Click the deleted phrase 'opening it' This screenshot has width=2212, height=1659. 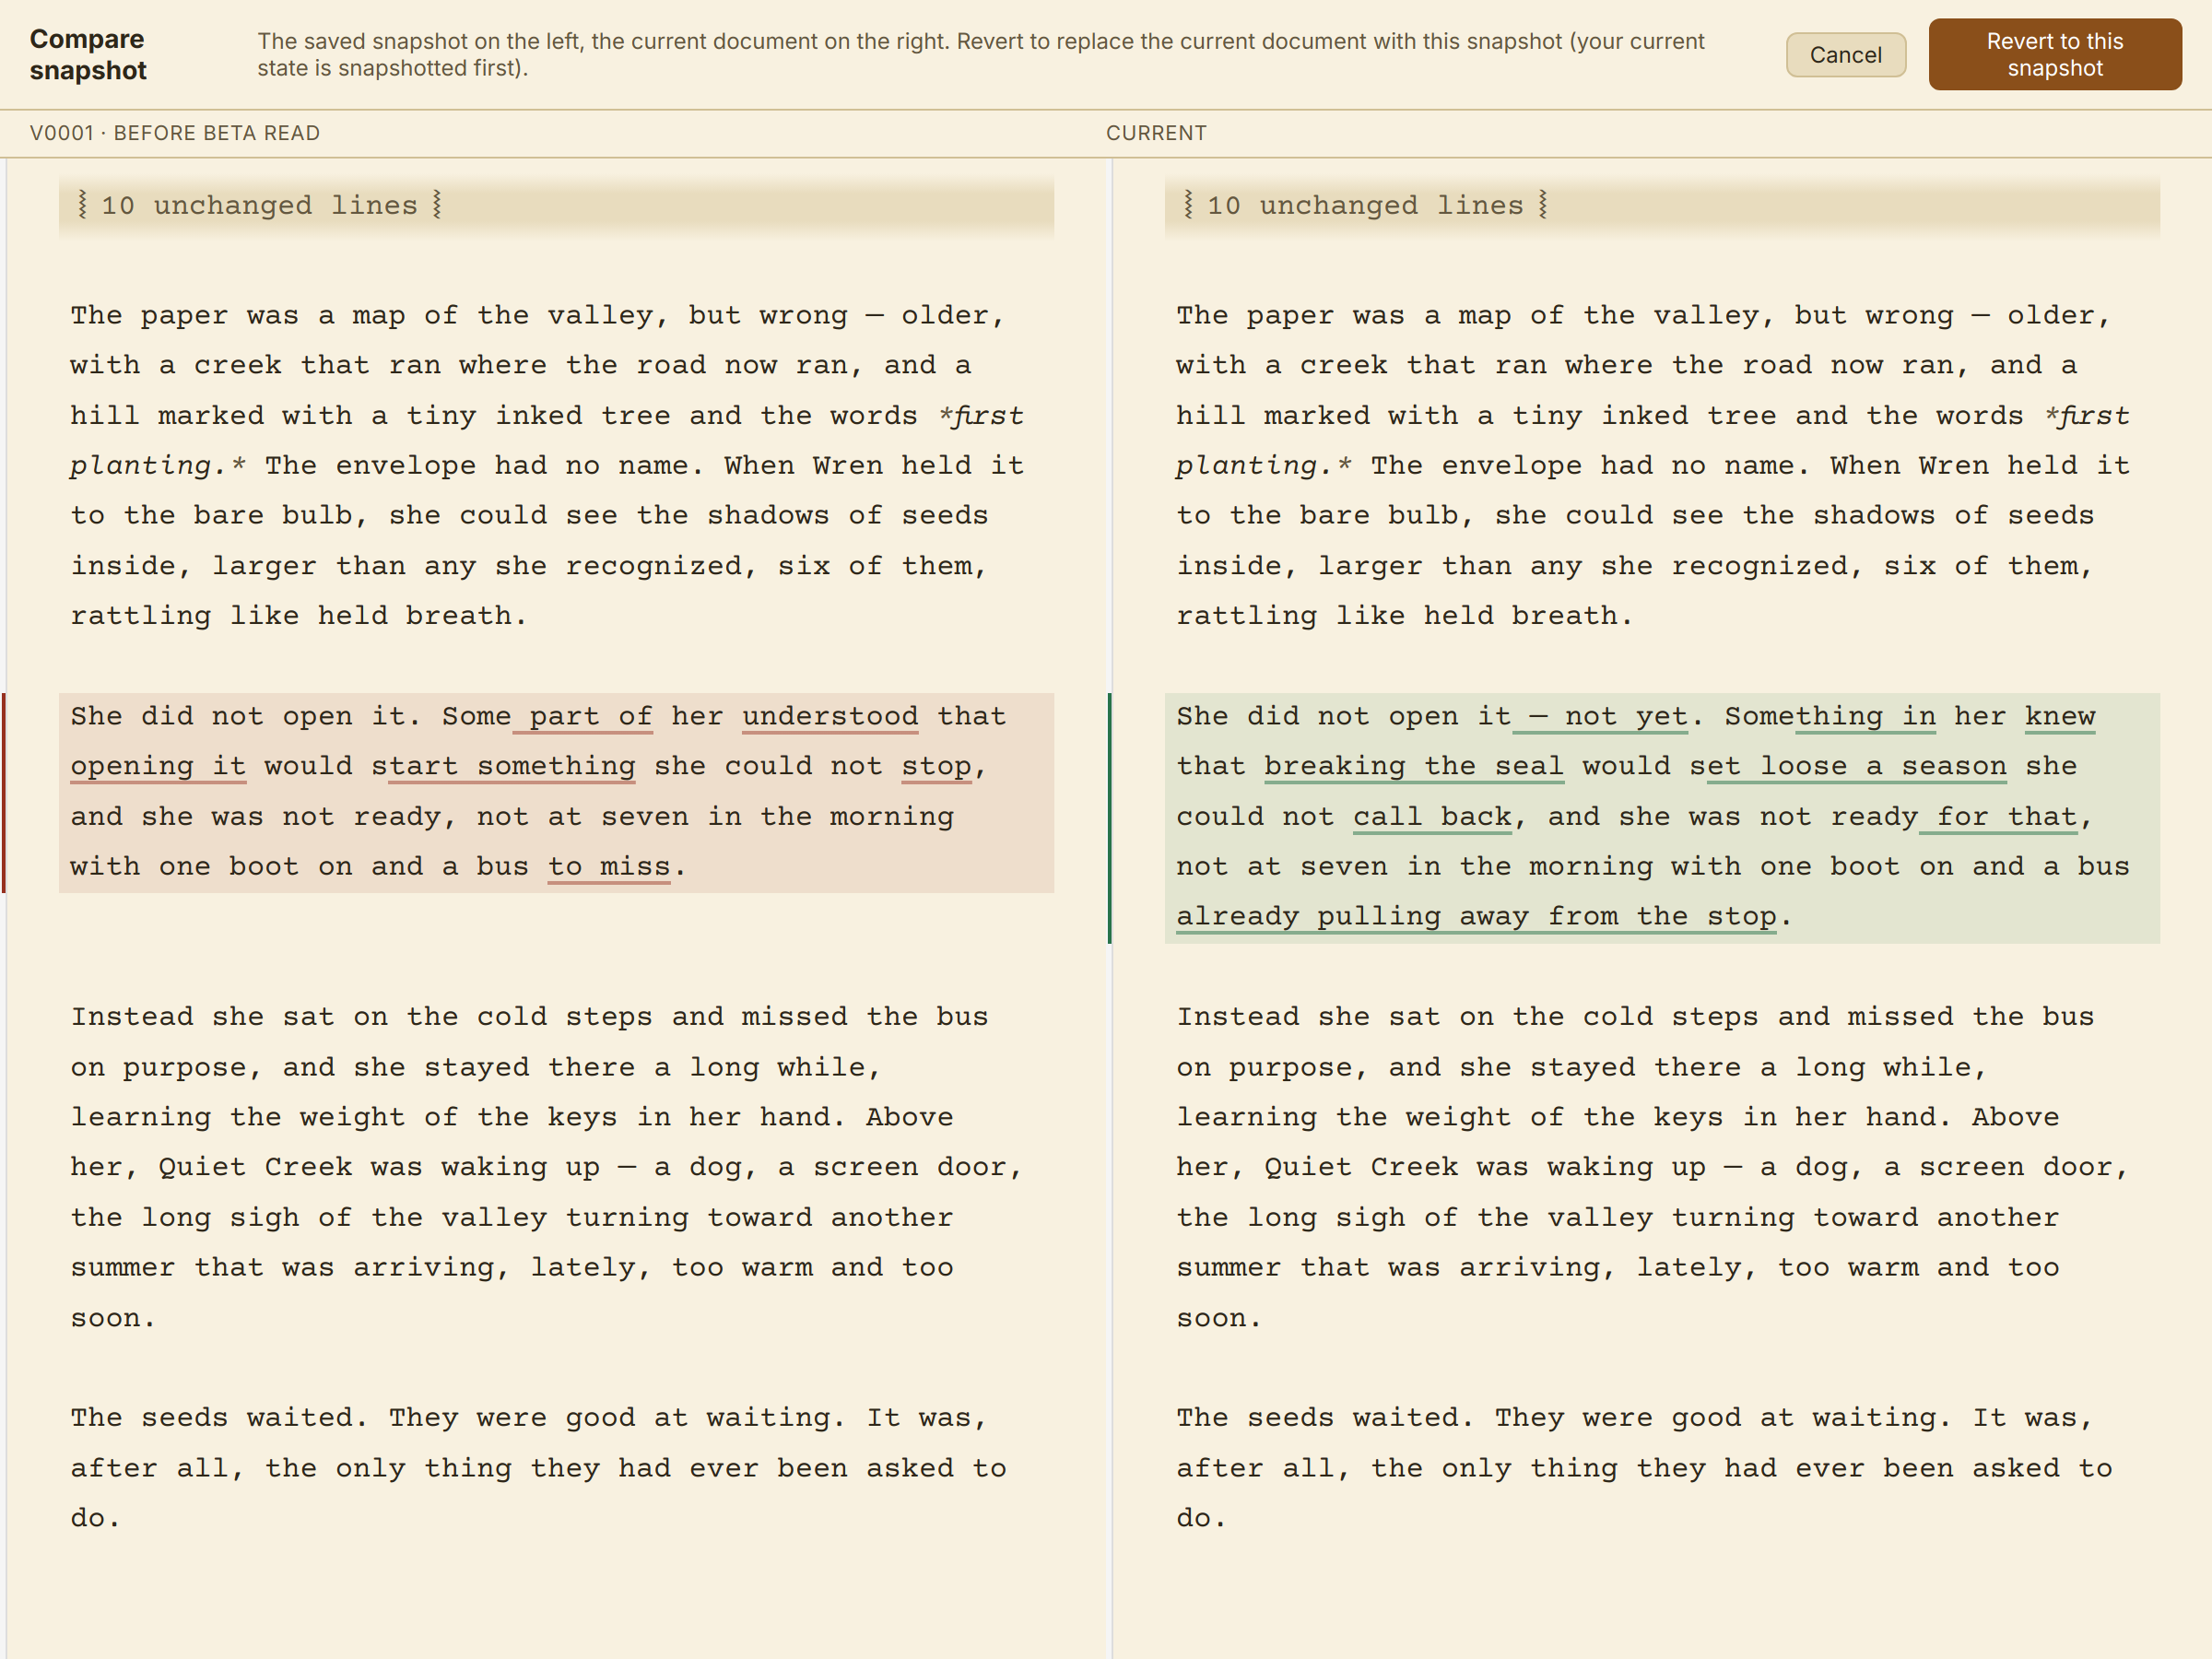[x=158, y=767]
